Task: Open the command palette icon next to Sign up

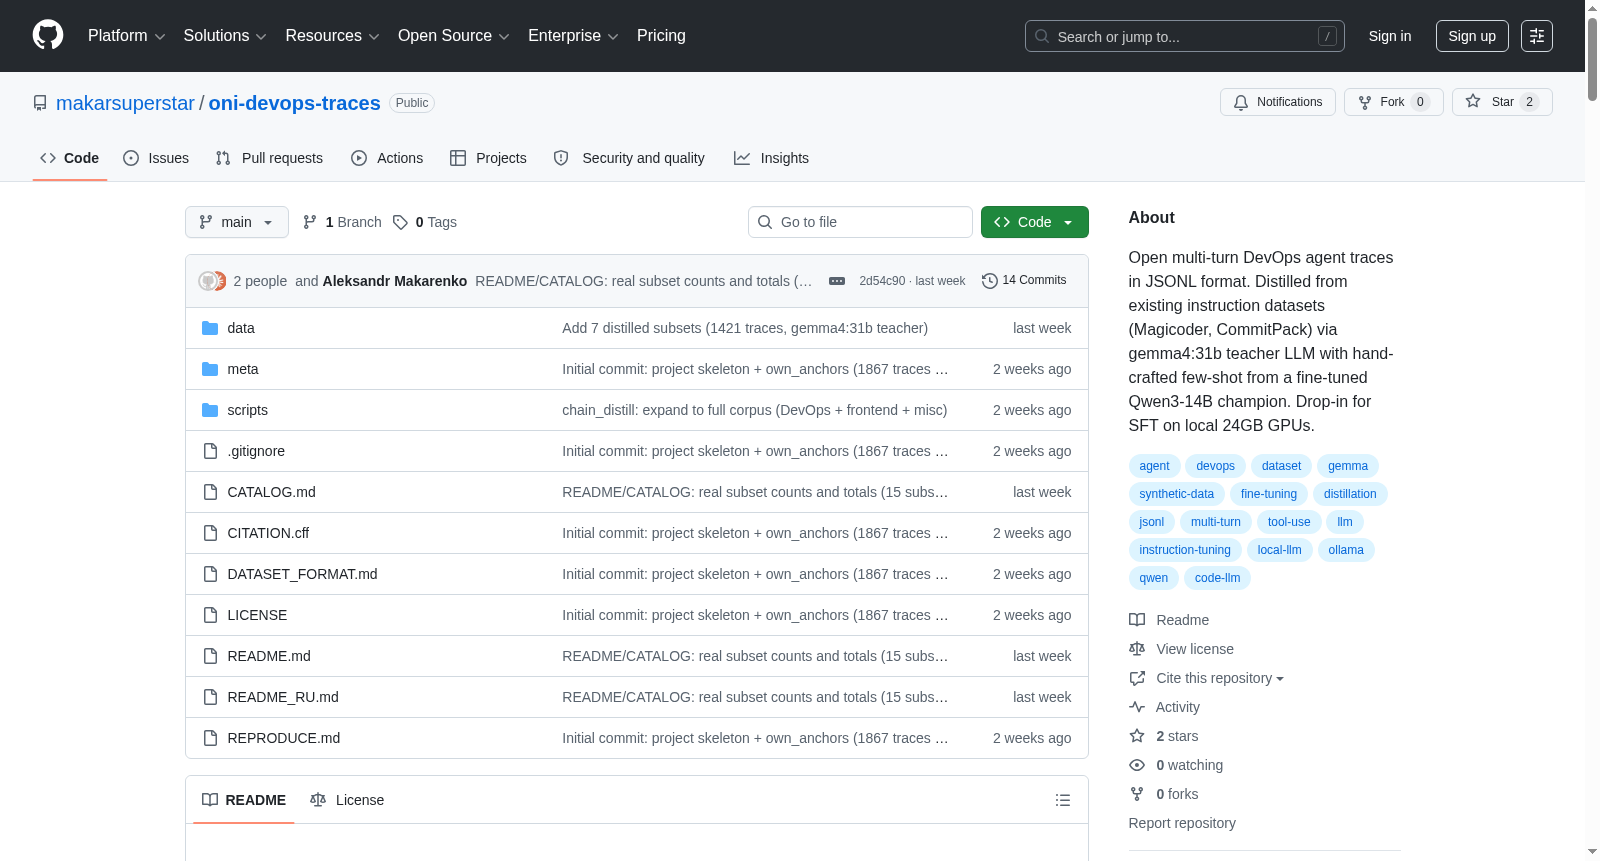Action: pos(1537,36)
